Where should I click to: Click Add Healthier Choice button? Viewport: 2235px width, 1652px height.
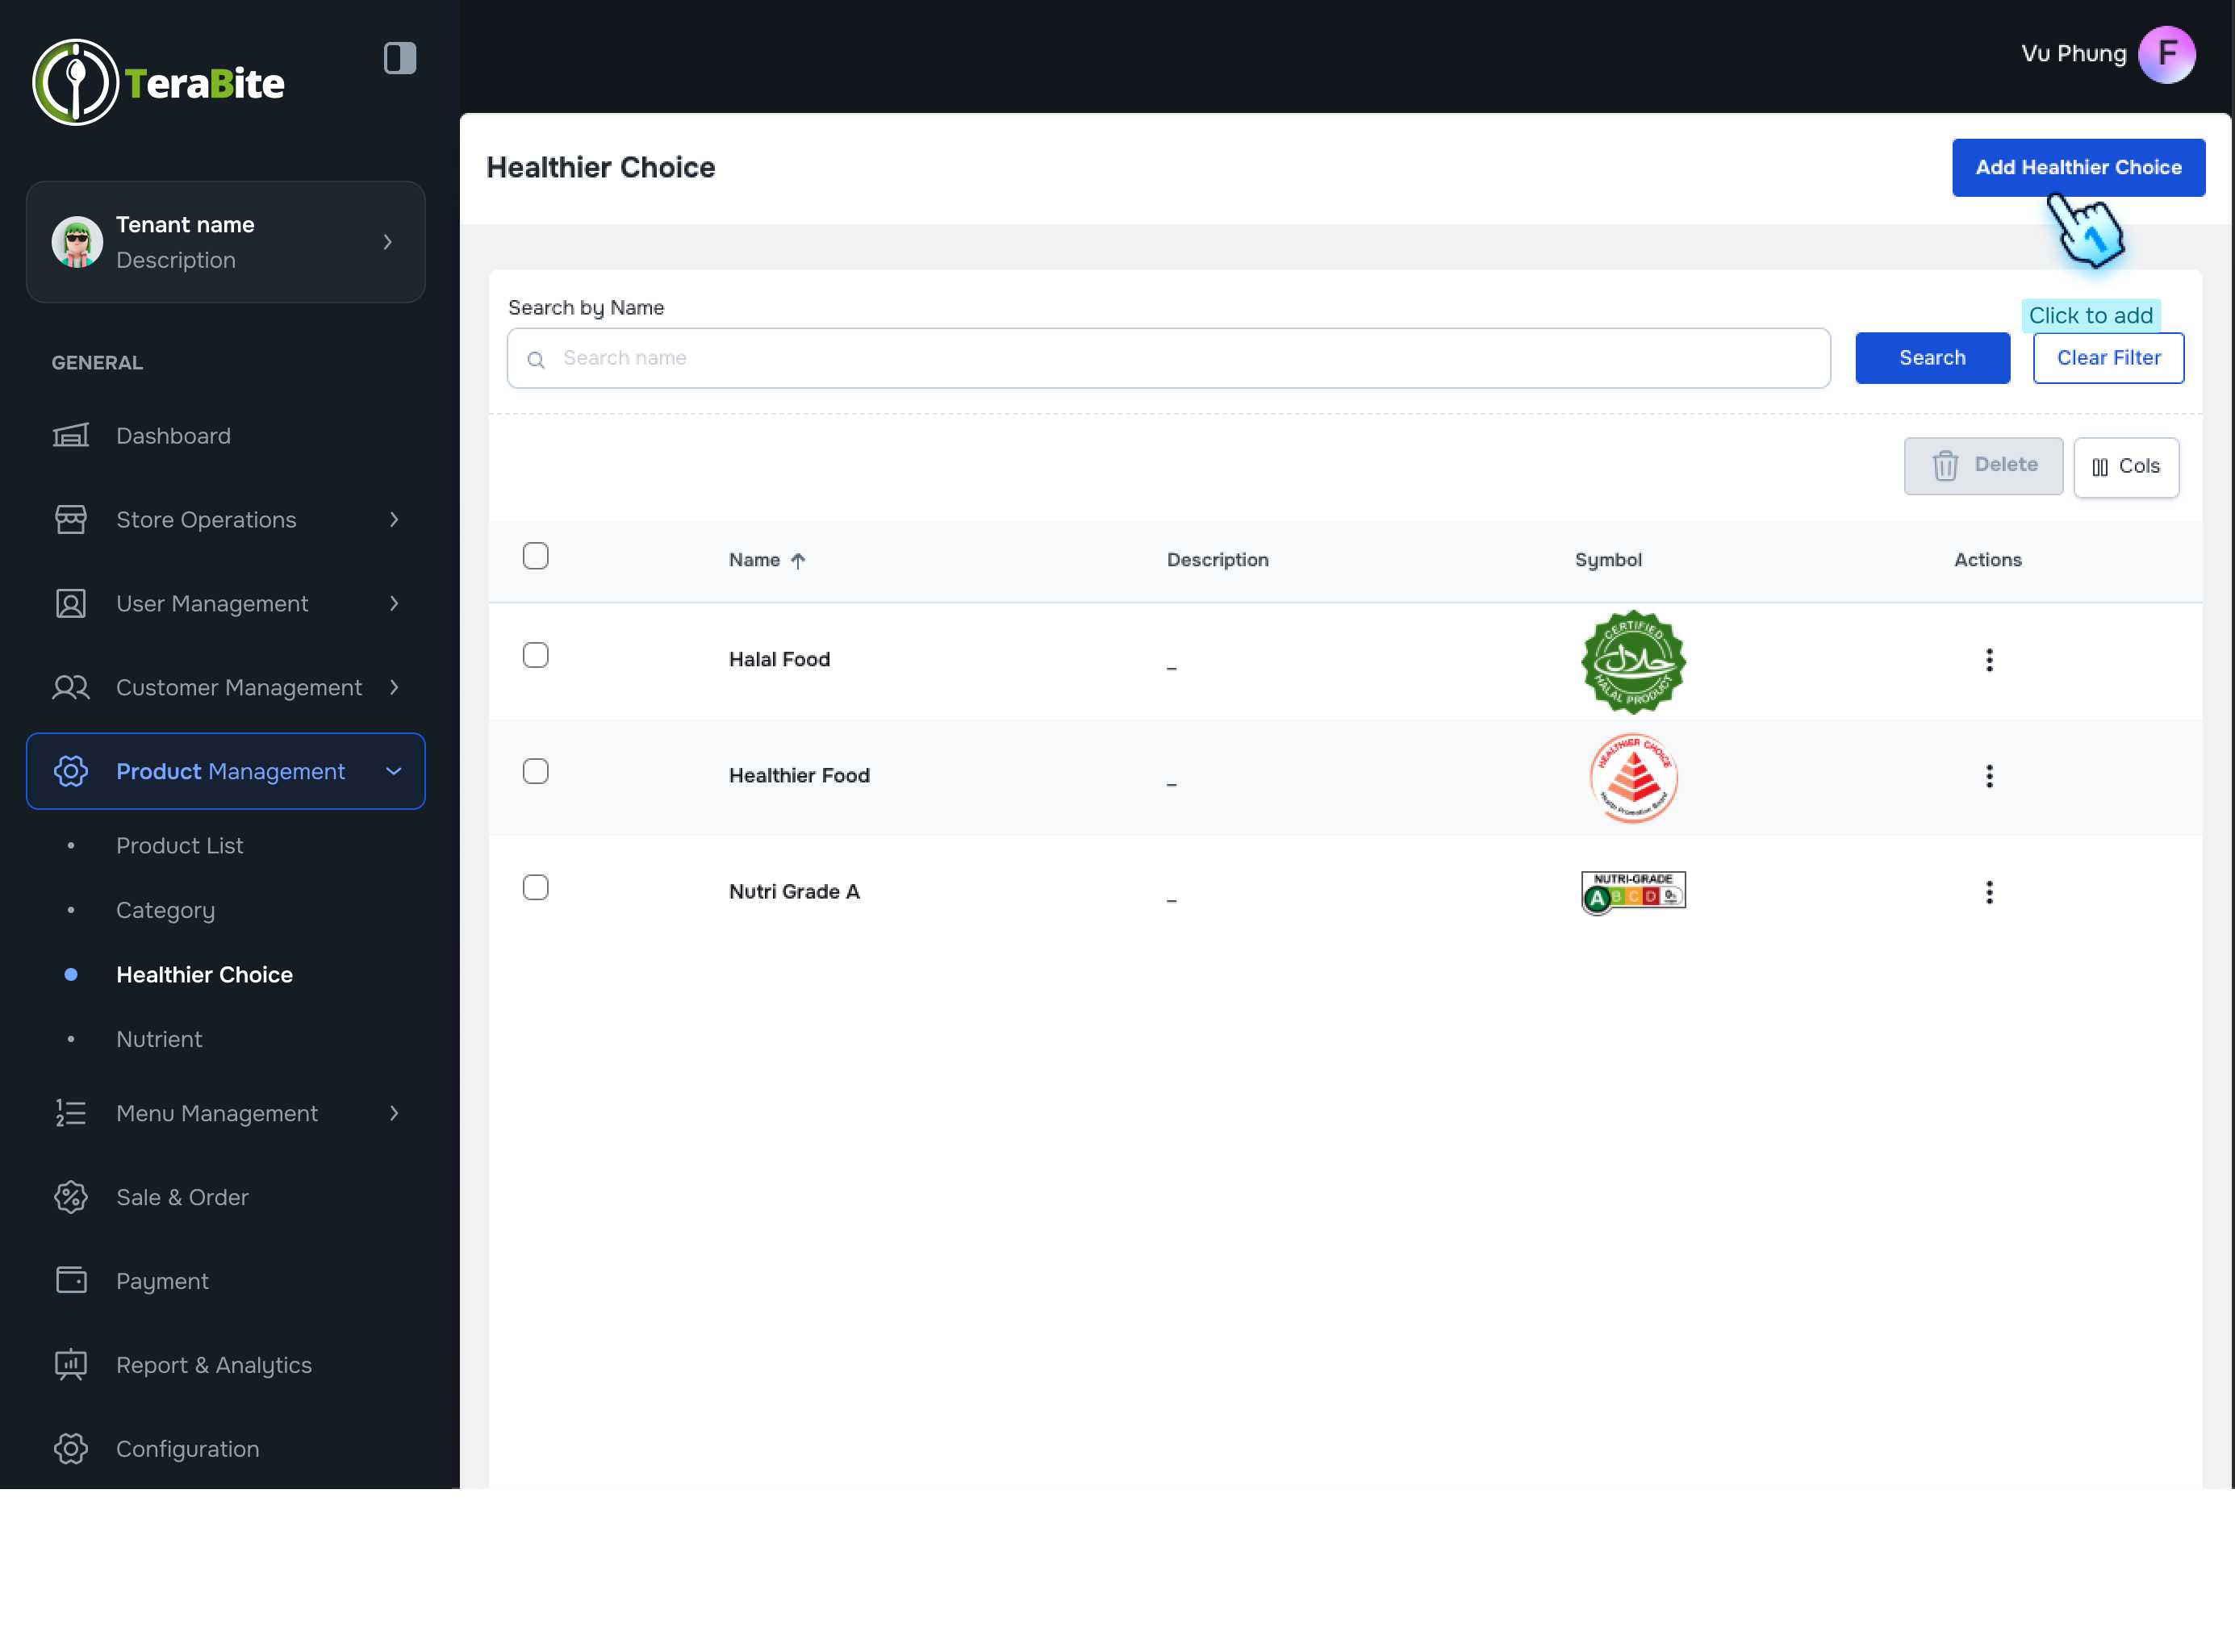[2077, 168]
